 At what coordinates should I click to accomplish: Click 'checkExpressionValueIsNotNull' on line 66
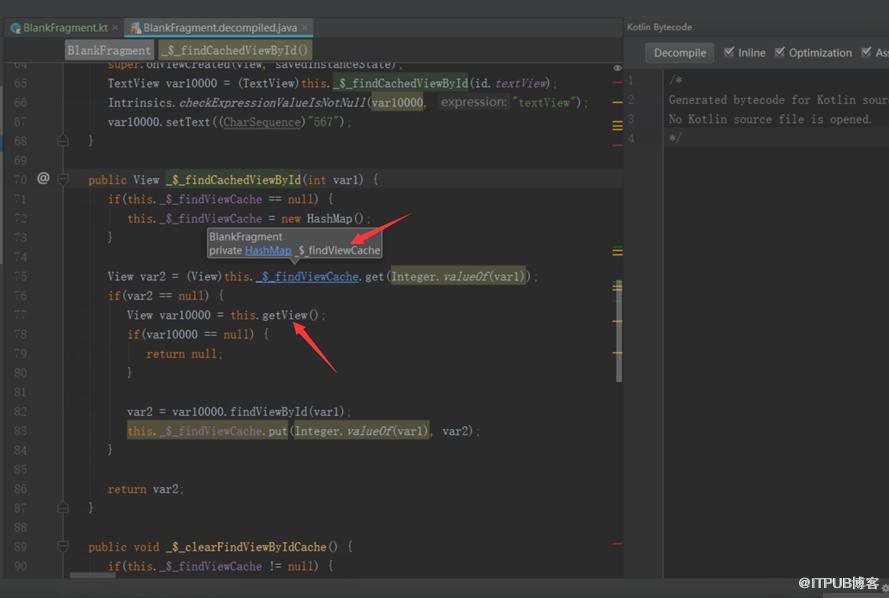(x=274, y=103)
